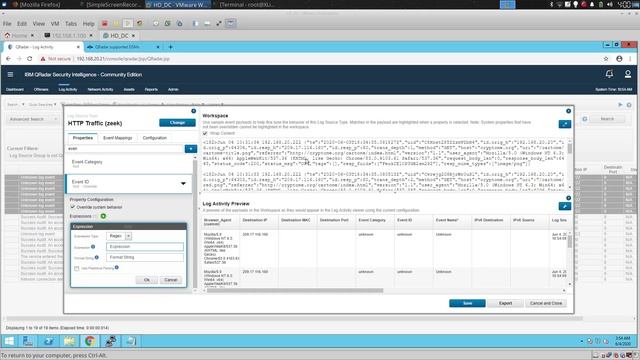Open the QRadar notifications bell
Image resolution: width=640 pixels, height=360 pixels.
pyautogui.click(x=609, y=74)
